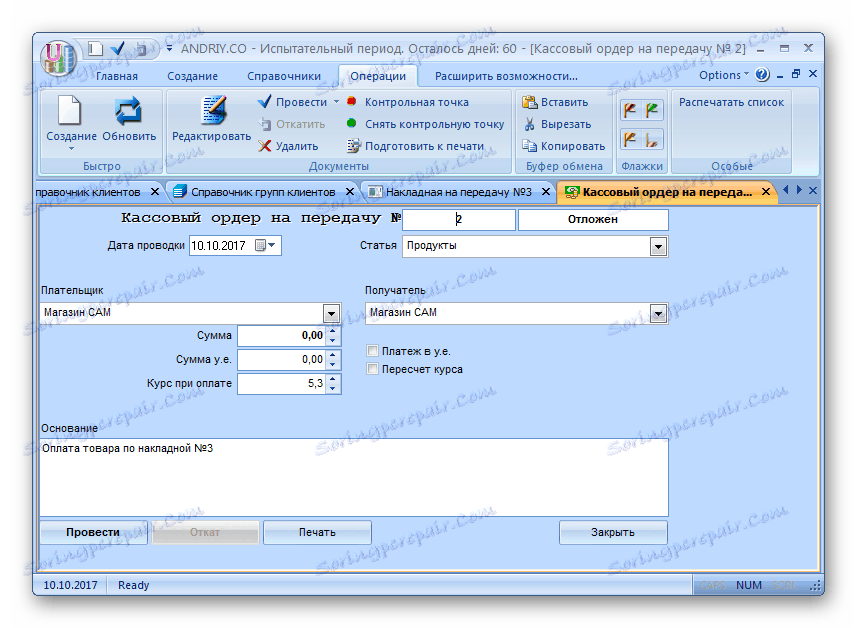Expand the Плательщик dropdown
The height and width of the screenshot is (628, 857).
331,314
